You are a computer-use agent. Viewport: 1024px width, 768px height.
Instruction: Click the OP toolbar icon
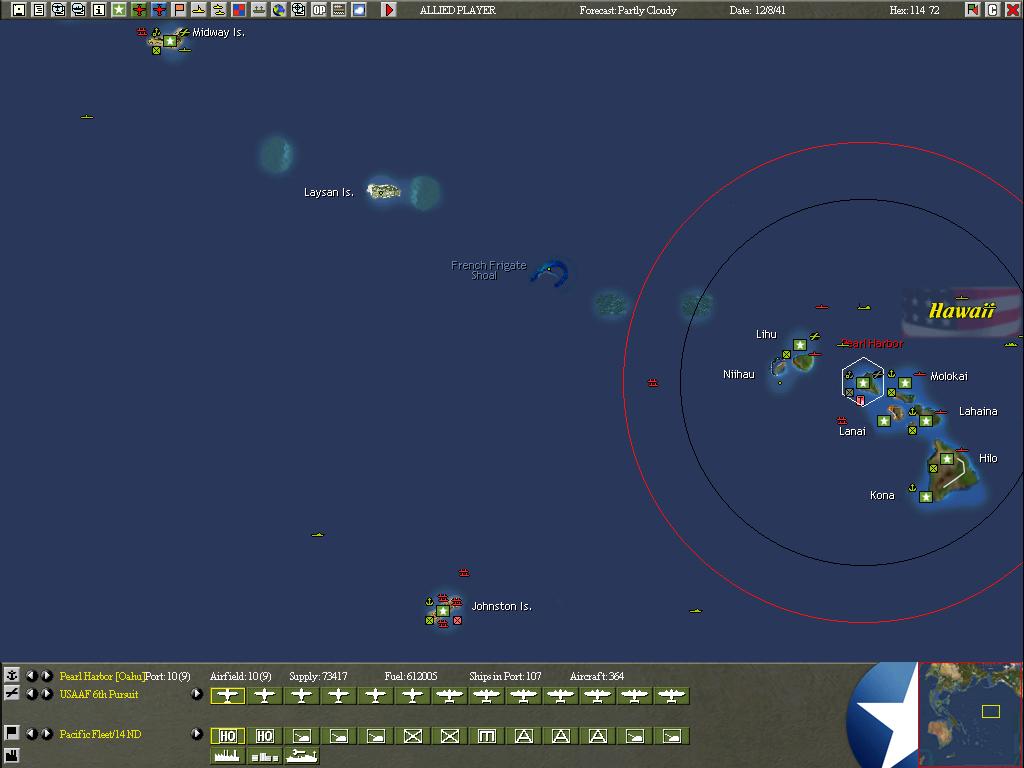319,10
